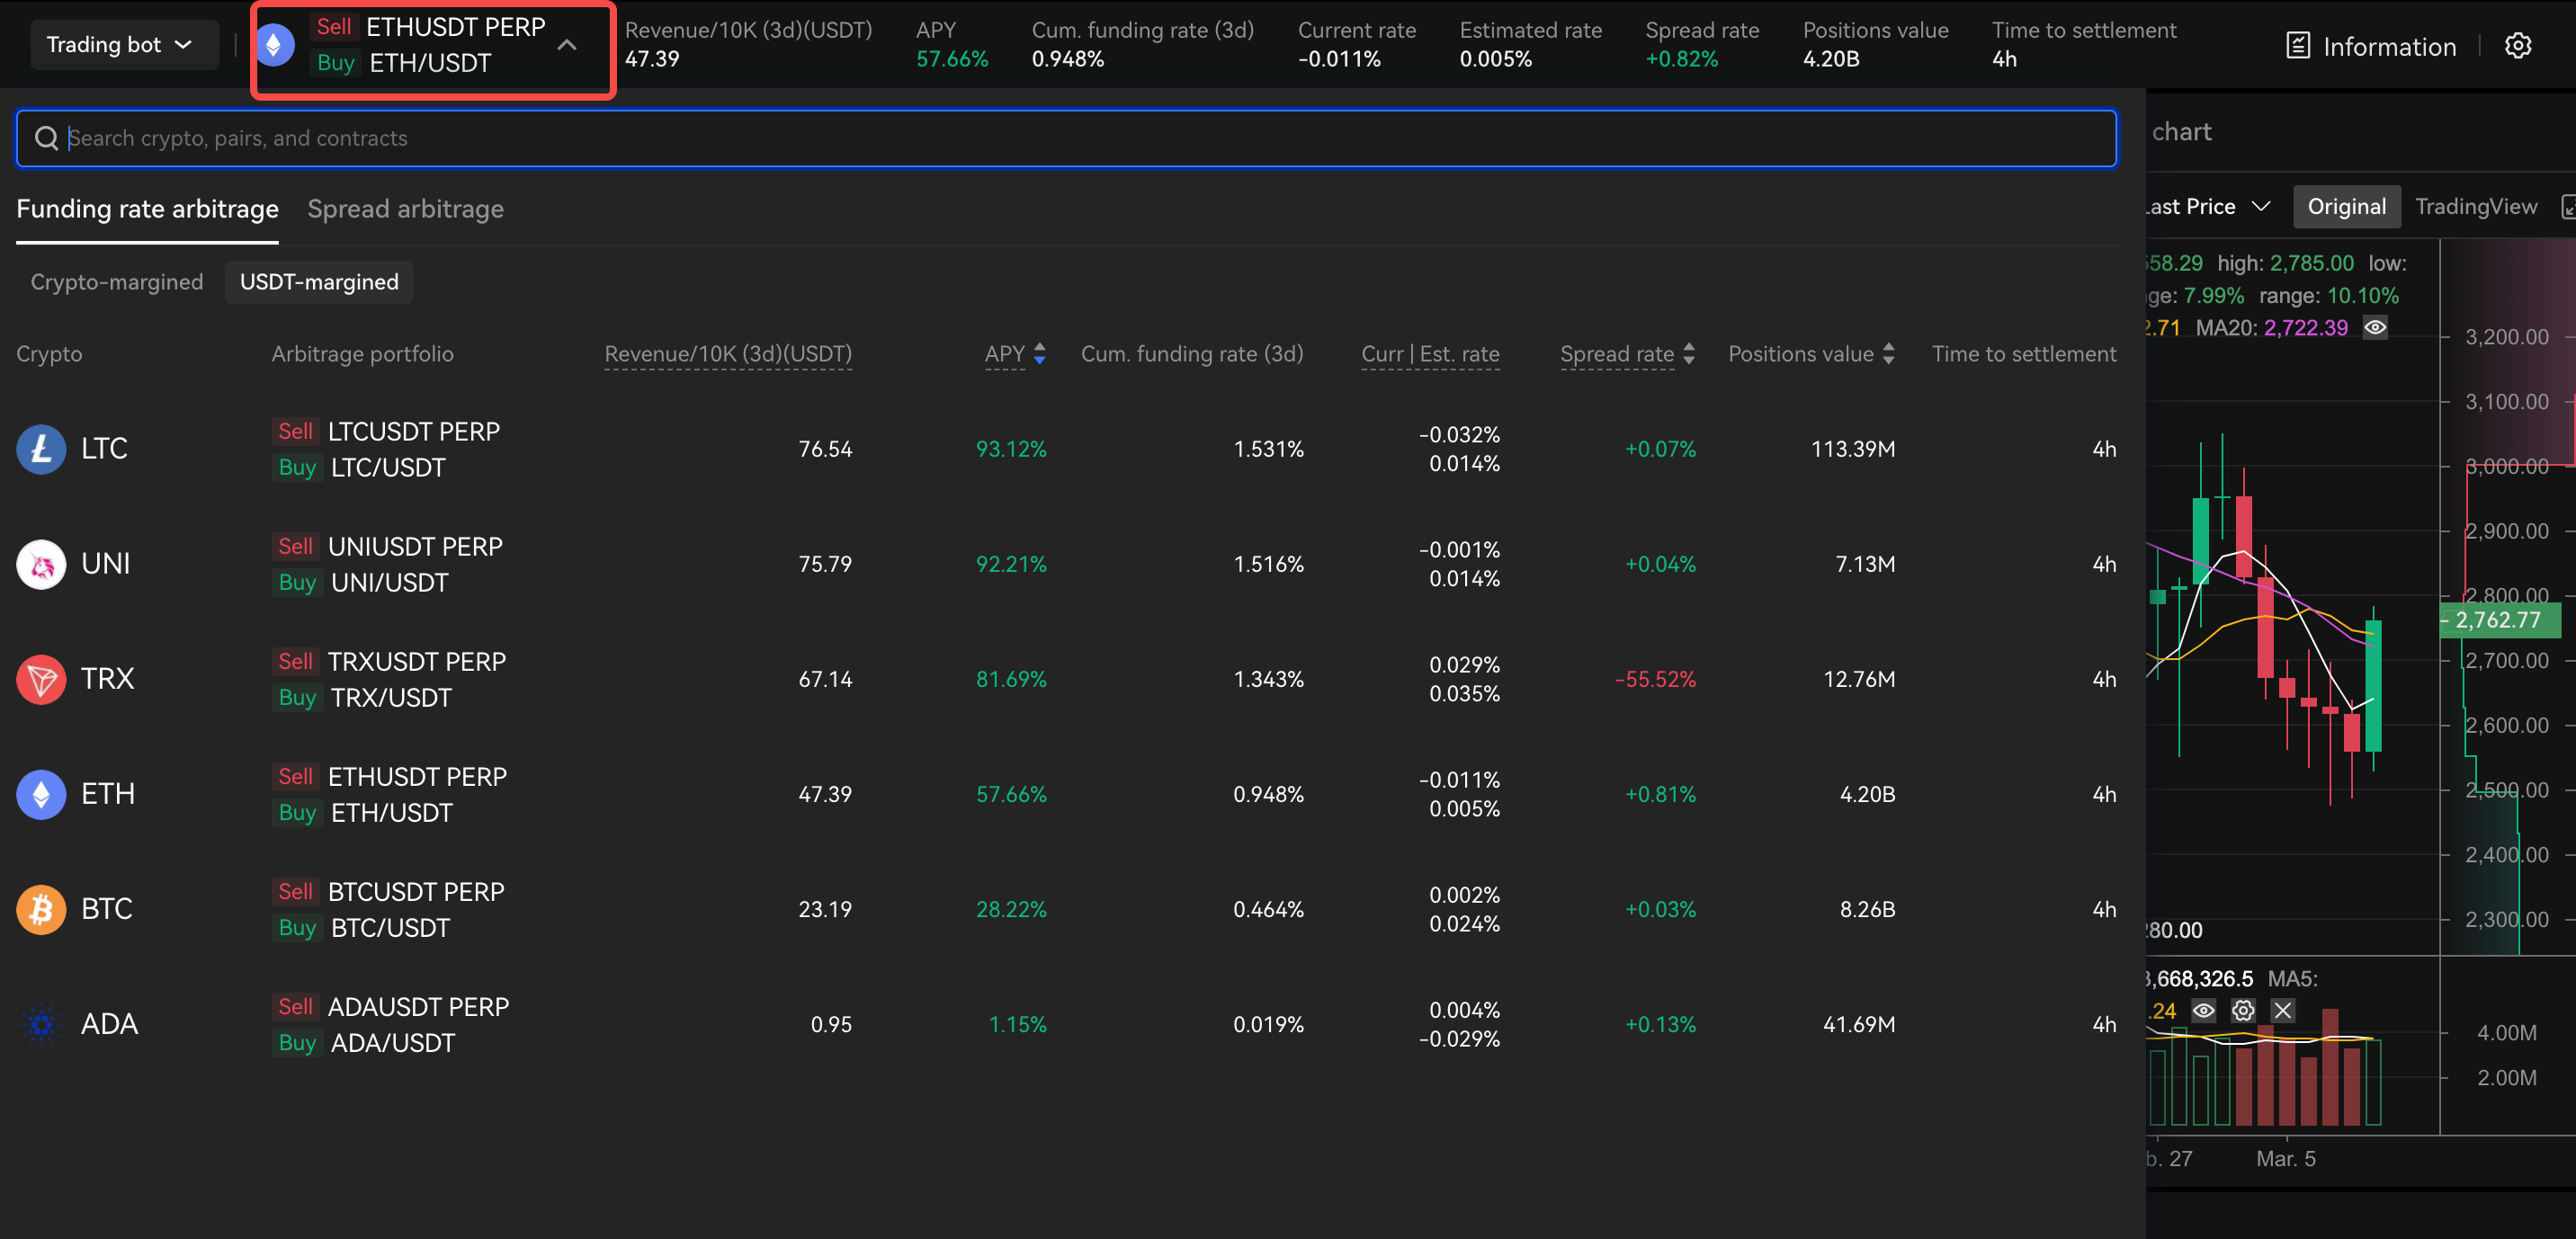
Task: Select ADAUSDT PERP arbitrage row
Action: pos(1066,1024)
